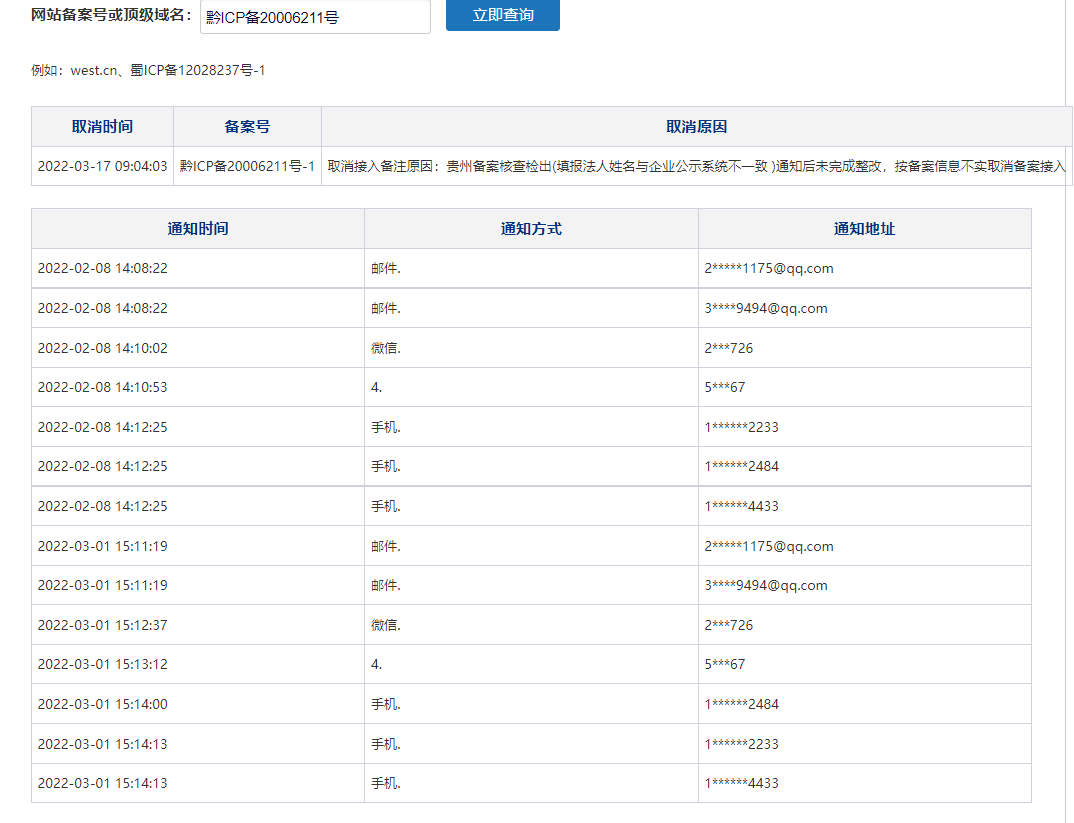Click the phone number 1******2233 entry

[x=740, y=426]
